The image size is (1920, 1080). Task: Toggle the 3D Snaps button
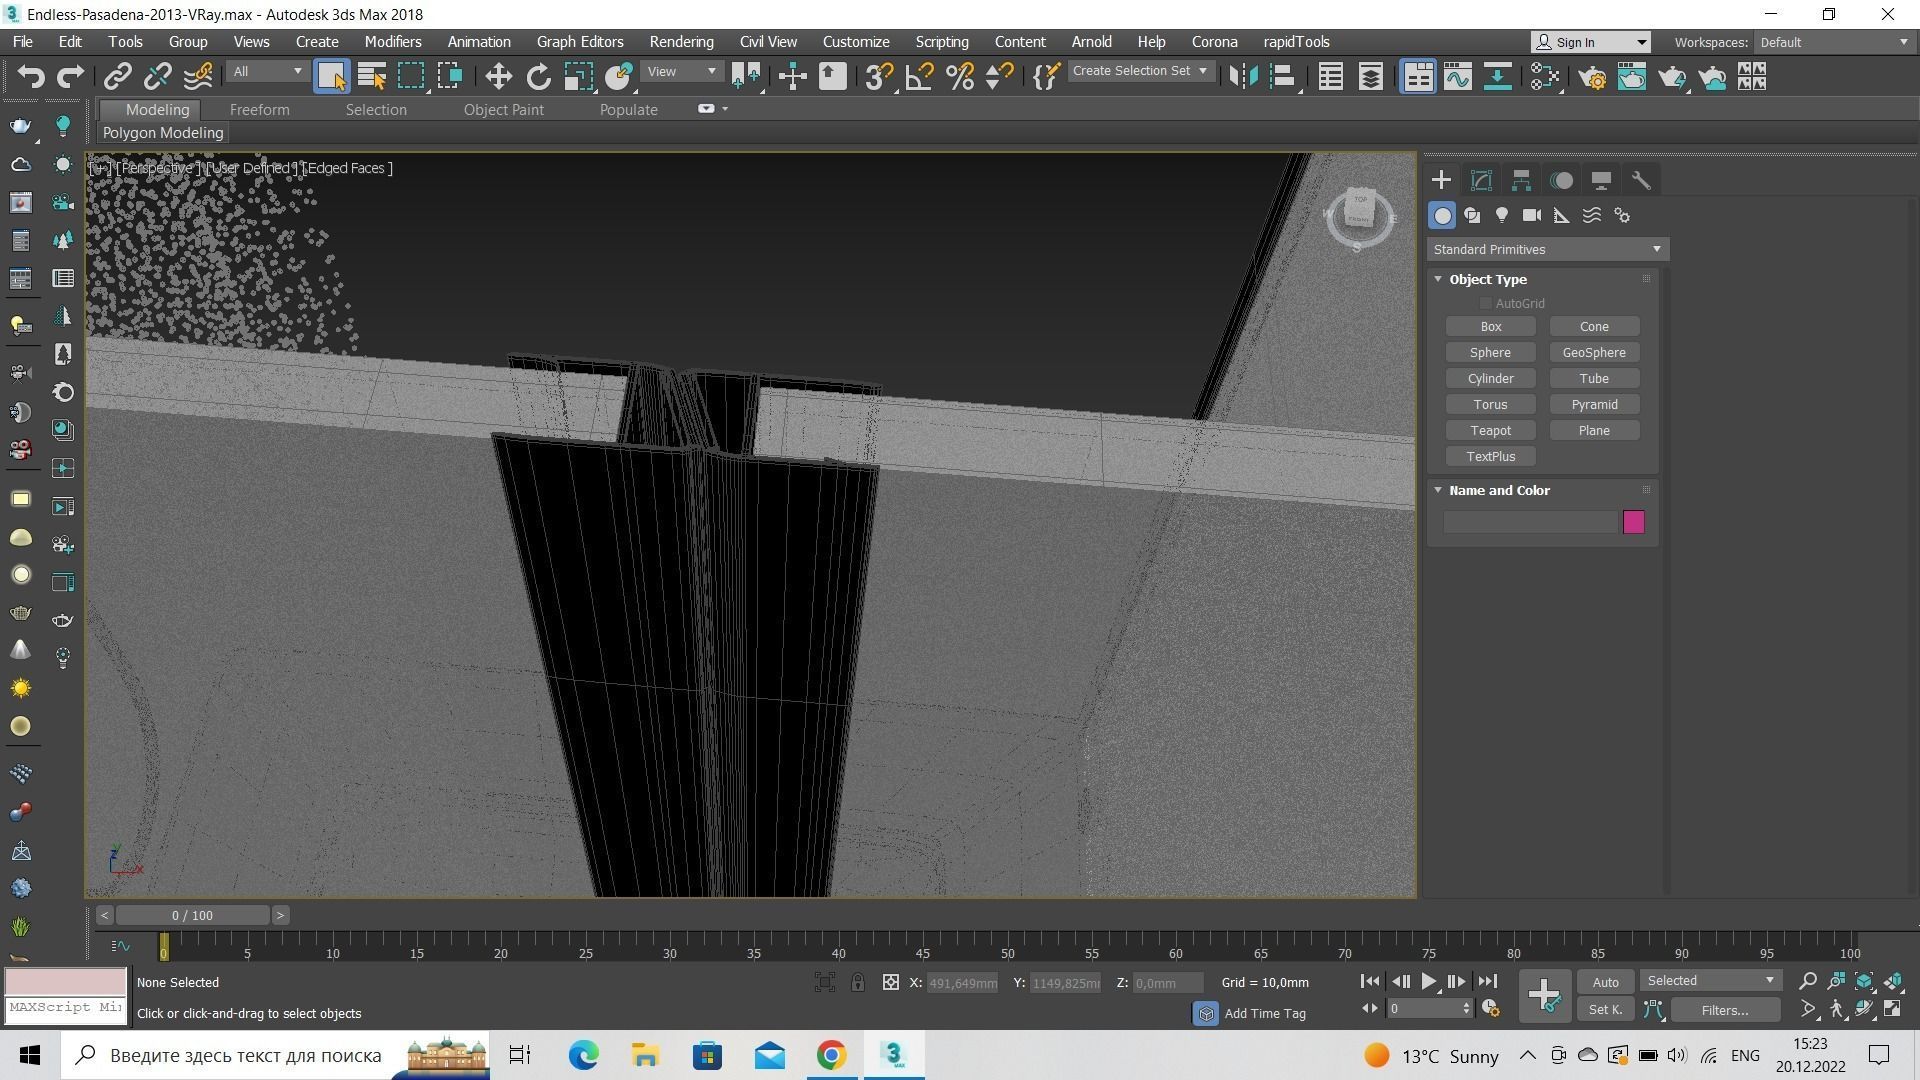(x=878, y=77)
